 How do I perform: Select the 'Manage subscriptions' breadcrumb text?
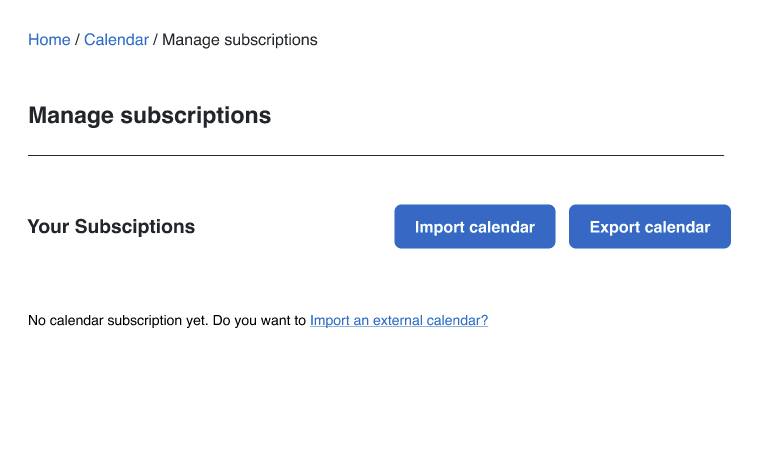coord(240,40)
